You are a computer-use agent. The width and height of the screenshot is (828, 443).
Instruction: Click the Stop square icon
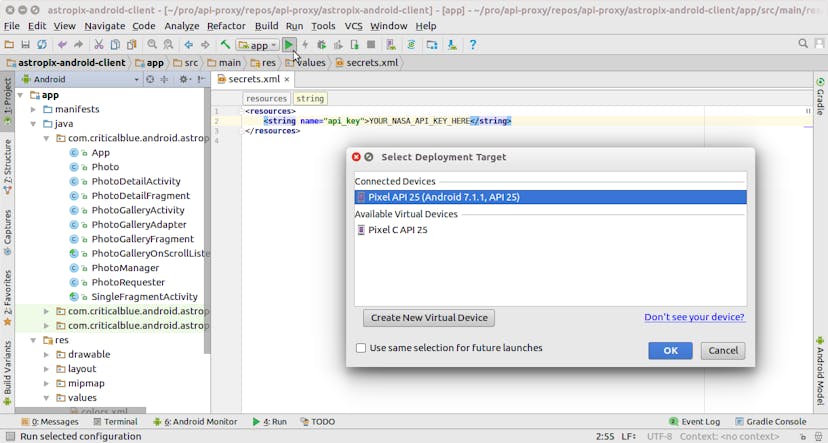click(371, 45)
